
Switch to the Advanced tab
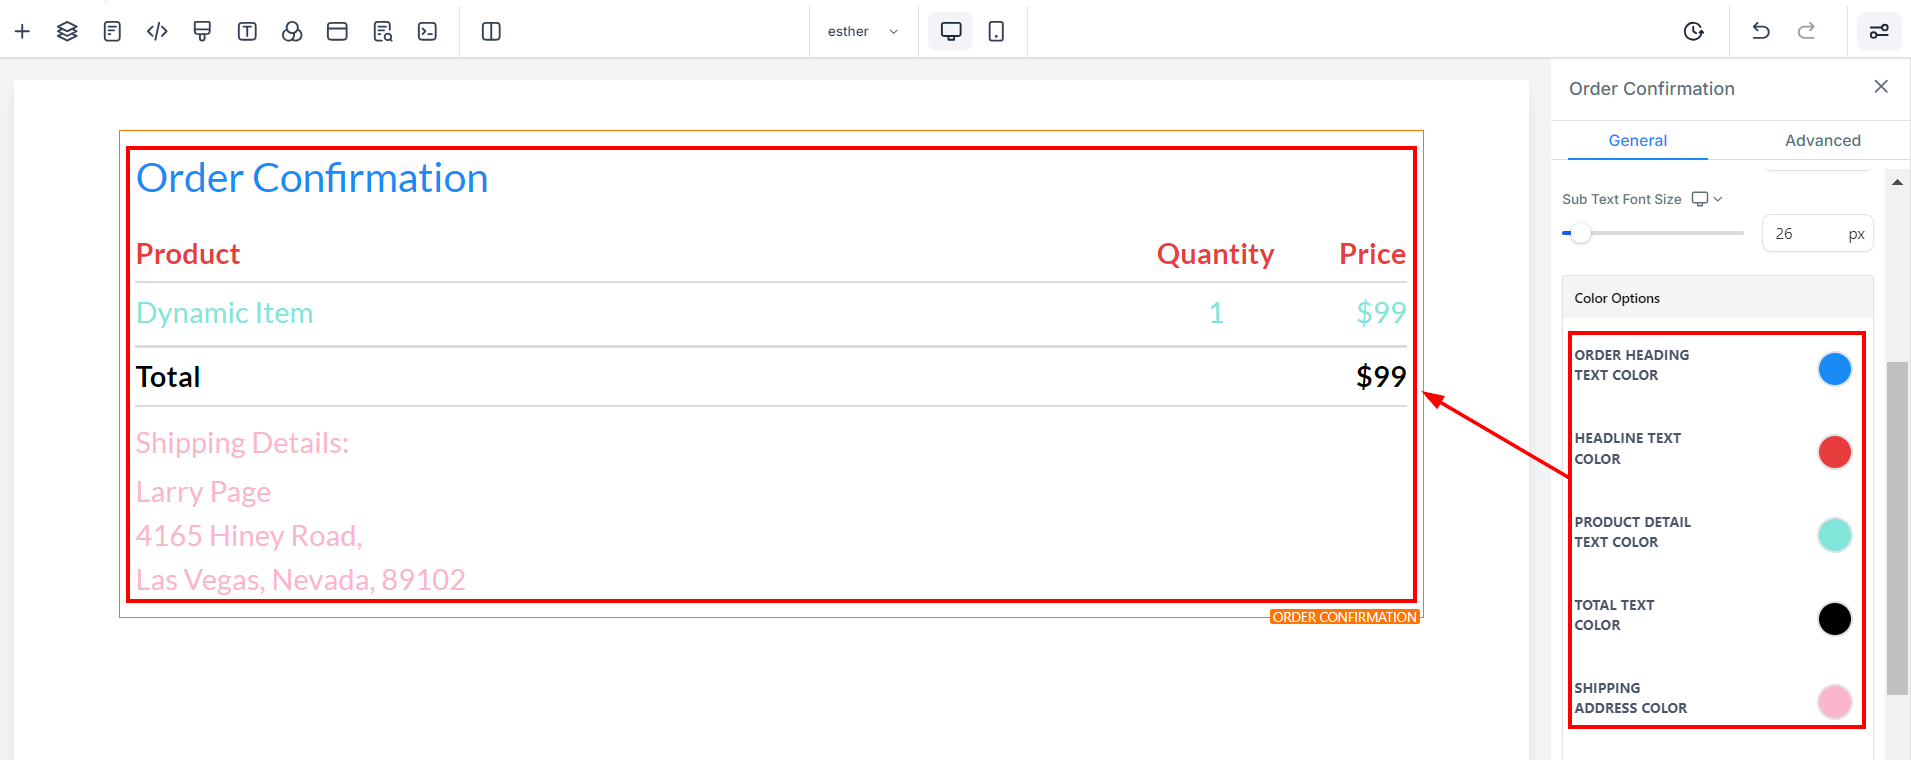click(x=1822, y=141)
